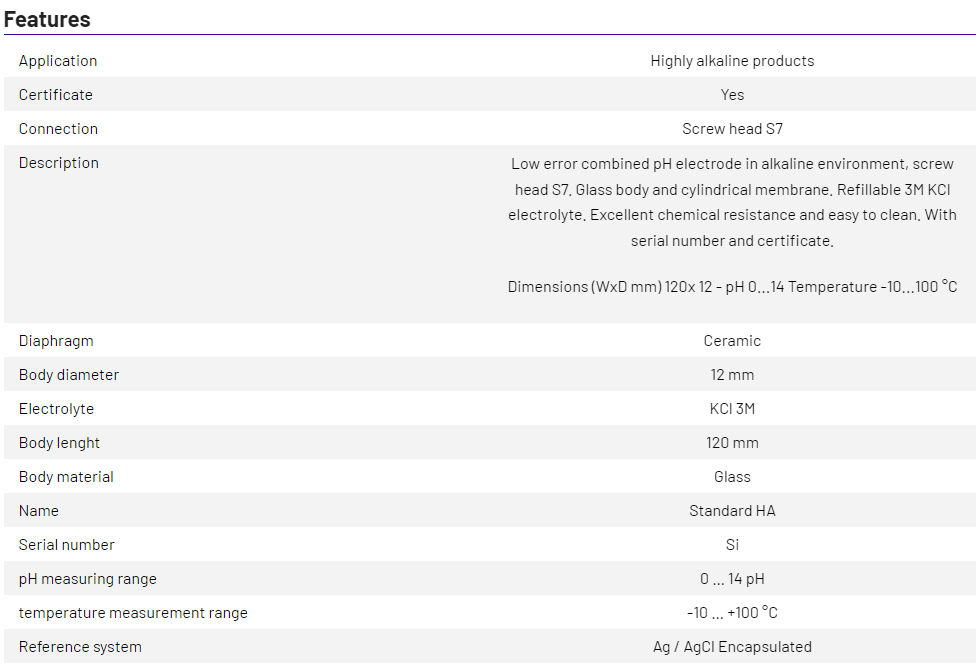The image size is (978, 670).
Task: Select the Application row label
Action: (58, 61)
